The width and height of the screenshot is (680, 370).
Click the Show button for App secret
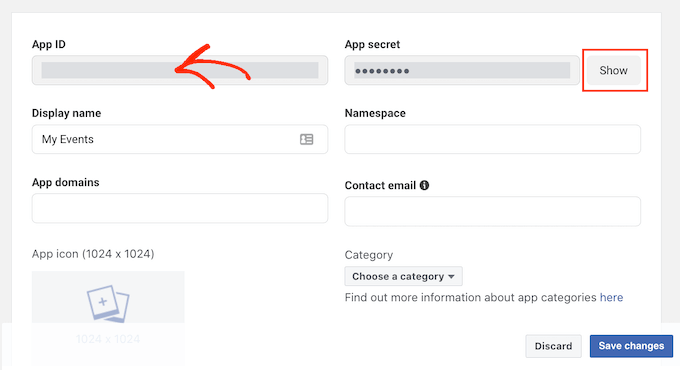click(x=614, y=70)
